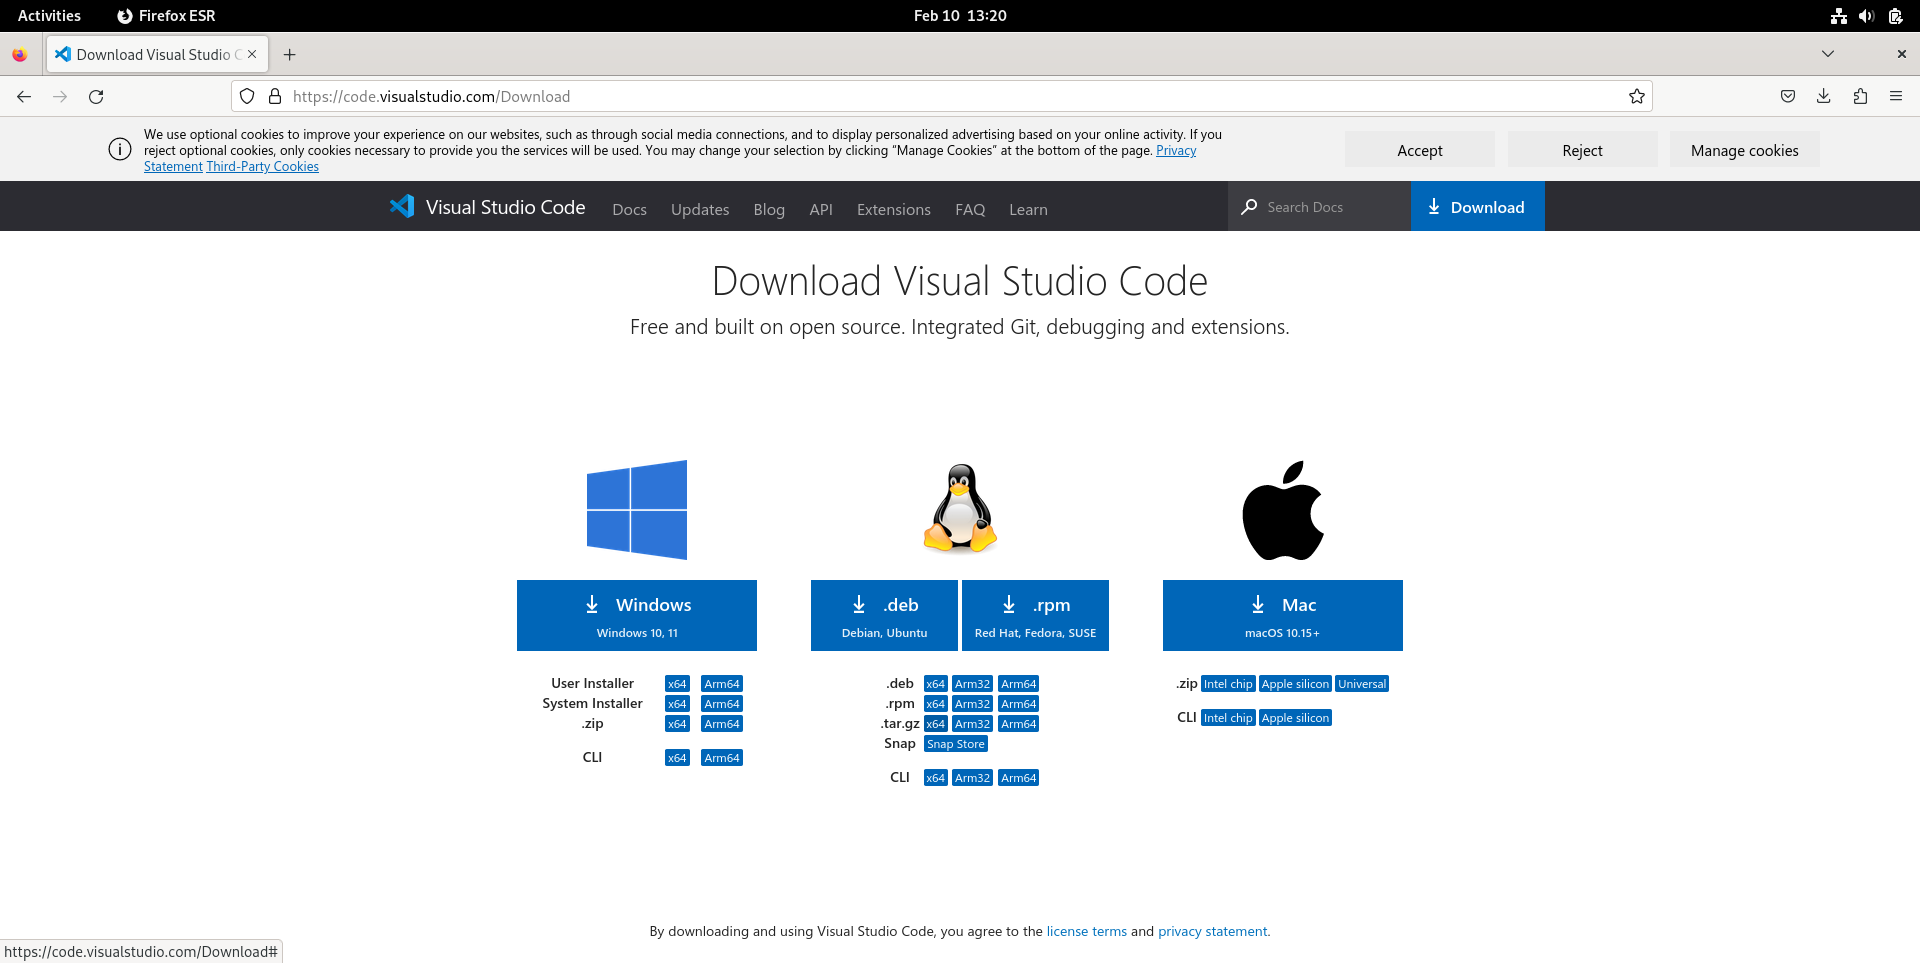Image resolution: width=1920 pixels, height=963 pixels.
Task: Expand the list all tabs chevron
Action: (1828, 54)
